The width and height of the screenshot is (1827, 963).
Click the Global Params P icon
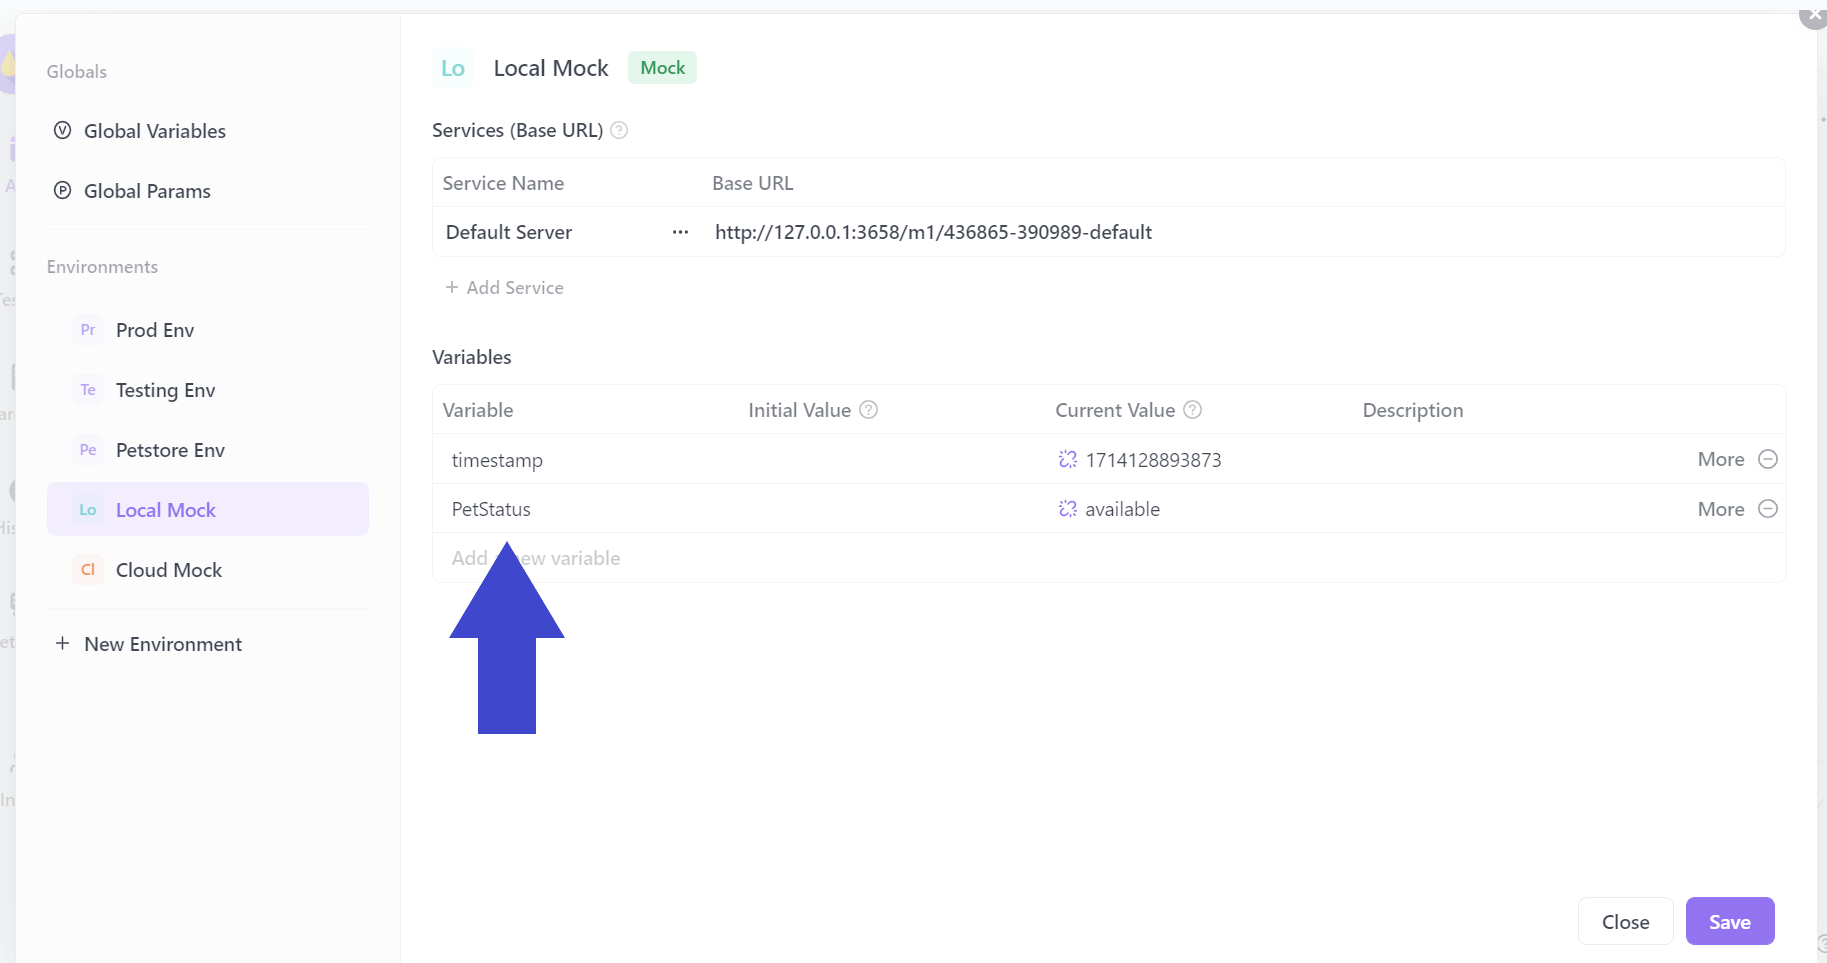62,191
